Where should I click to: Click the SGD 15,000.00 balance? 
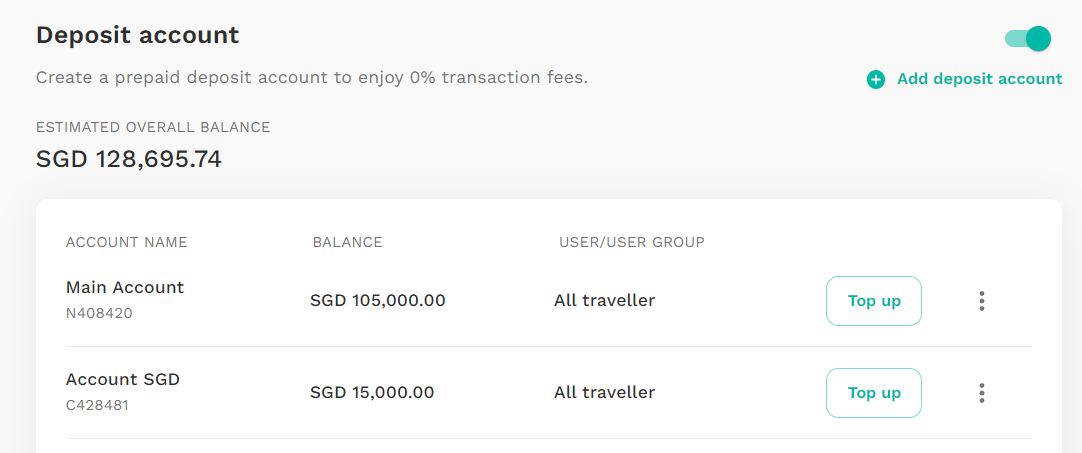click(372, 393)
